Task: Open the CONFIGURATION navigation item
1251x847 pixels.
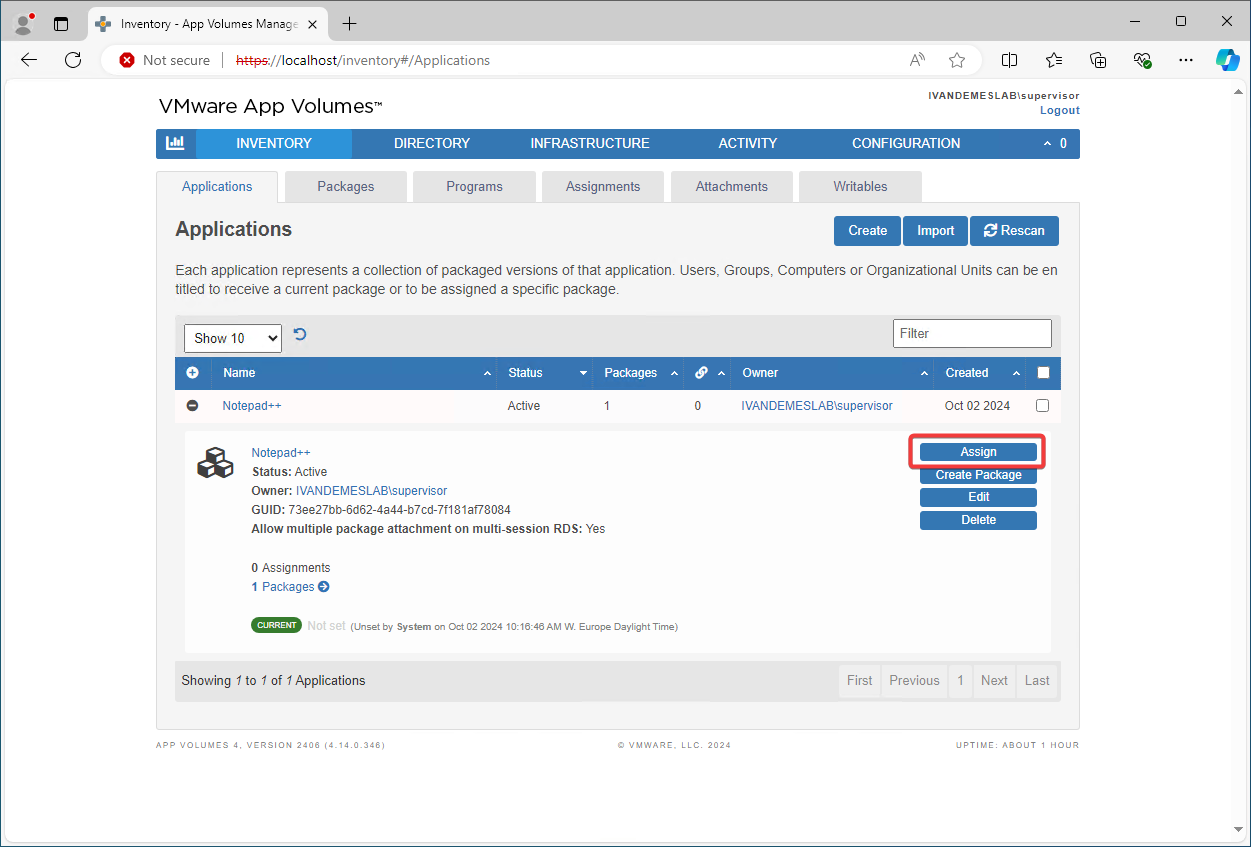Action: tap(906, 143)
